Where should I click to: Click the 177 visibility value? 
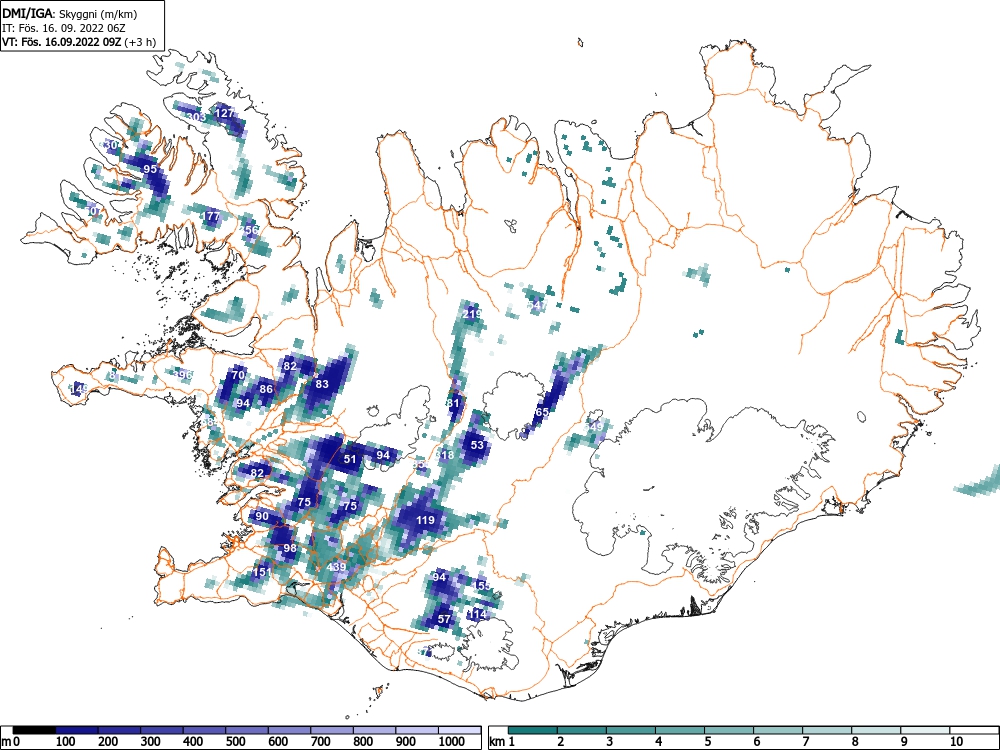point(212,216)
